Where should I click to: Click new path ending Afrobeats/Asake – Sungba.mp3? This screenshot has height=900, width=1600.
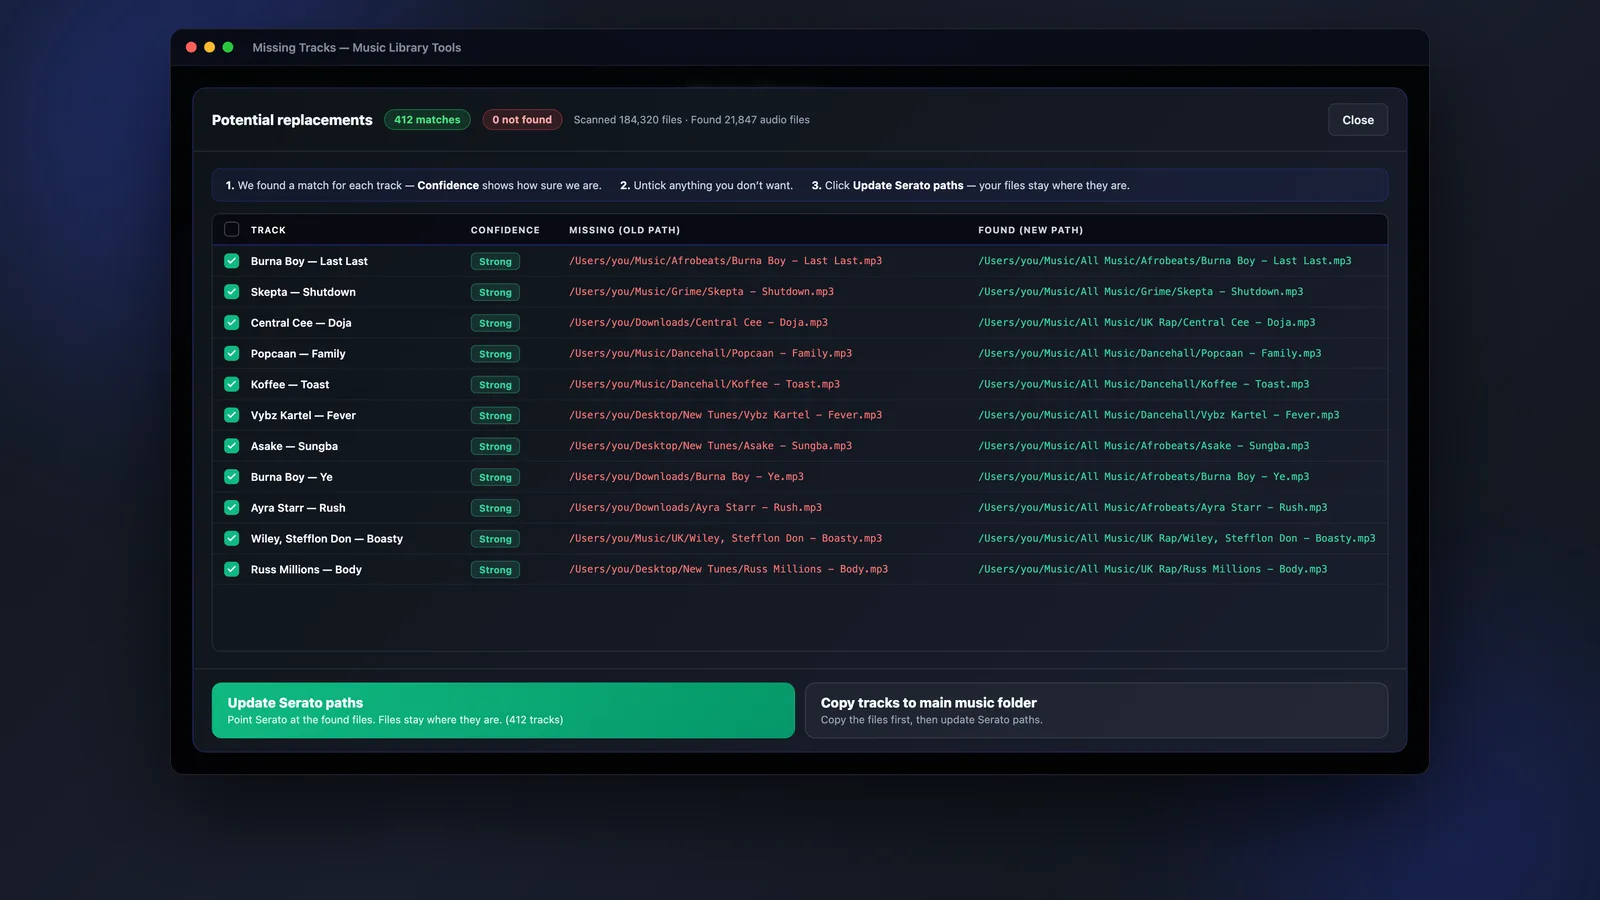[x=1143, y=447]
